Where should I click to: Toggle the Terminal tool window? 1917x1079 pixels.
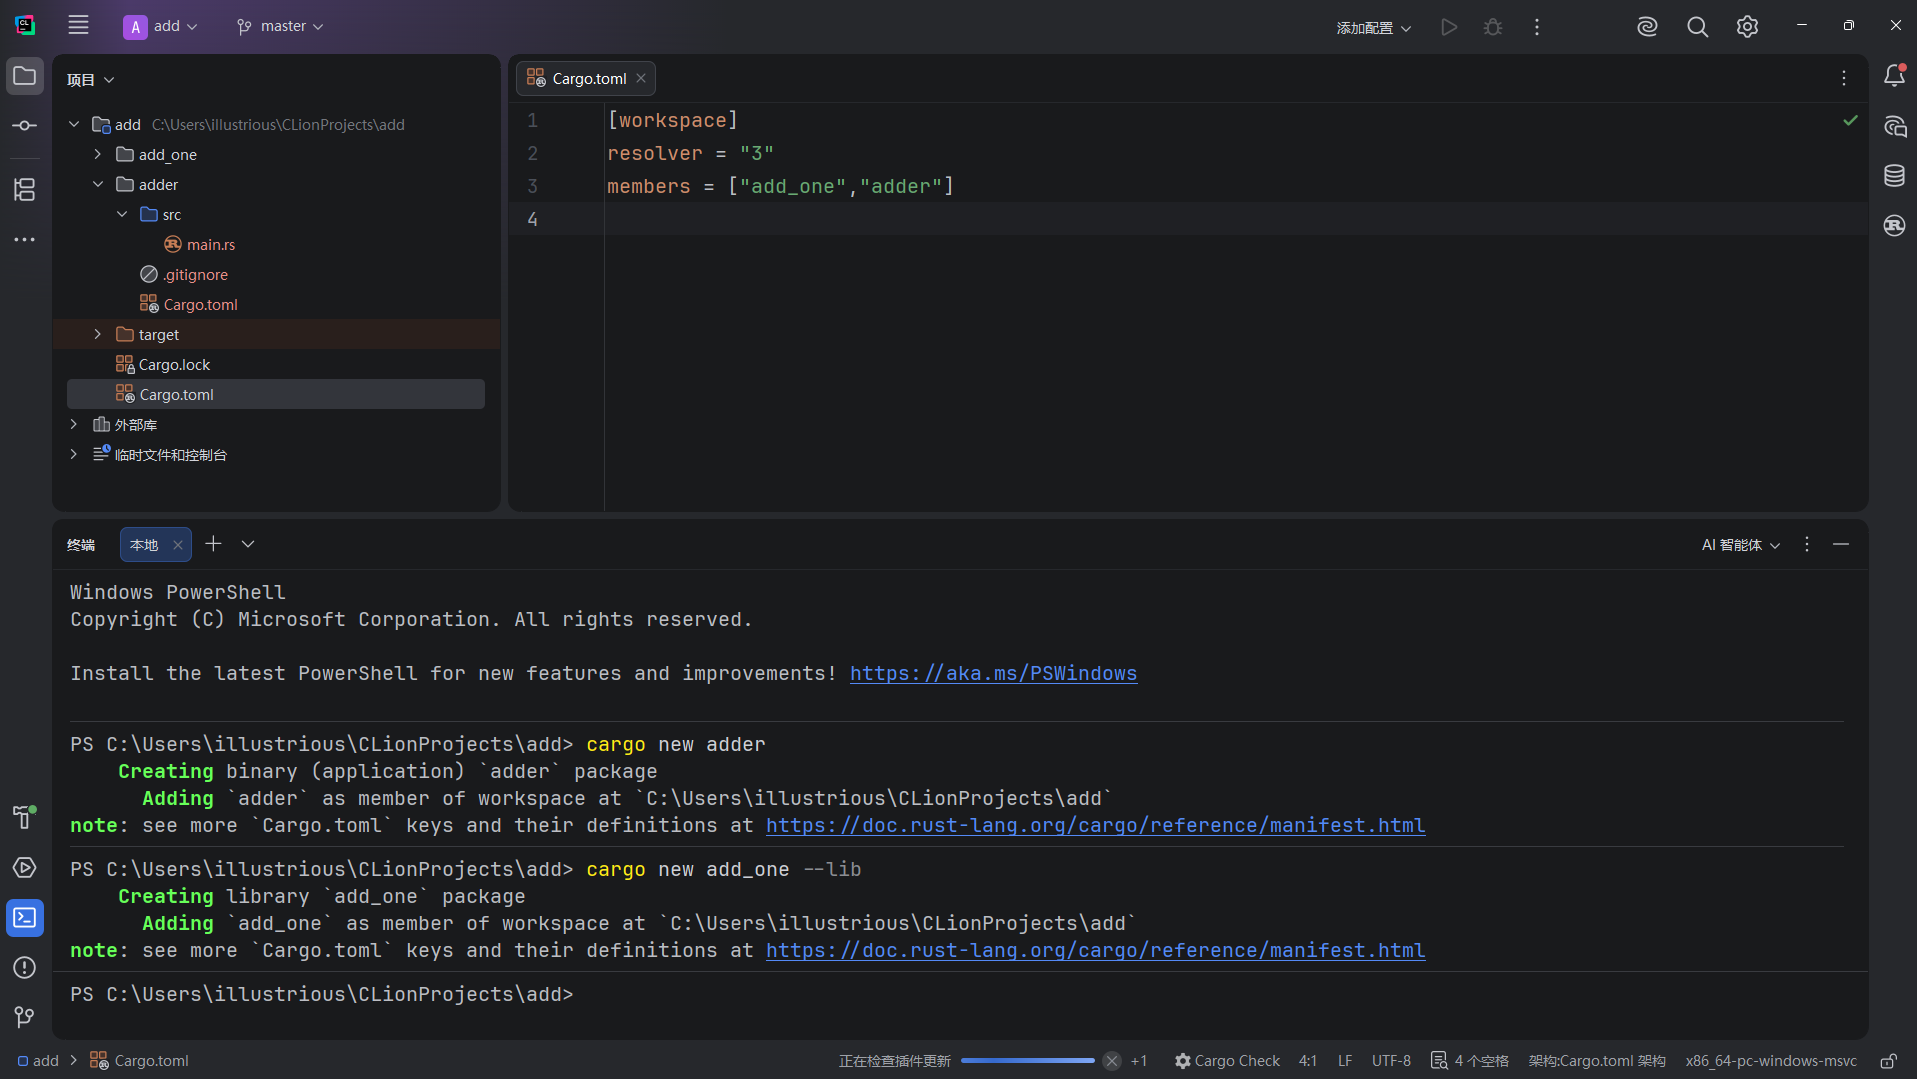point(25,918)
